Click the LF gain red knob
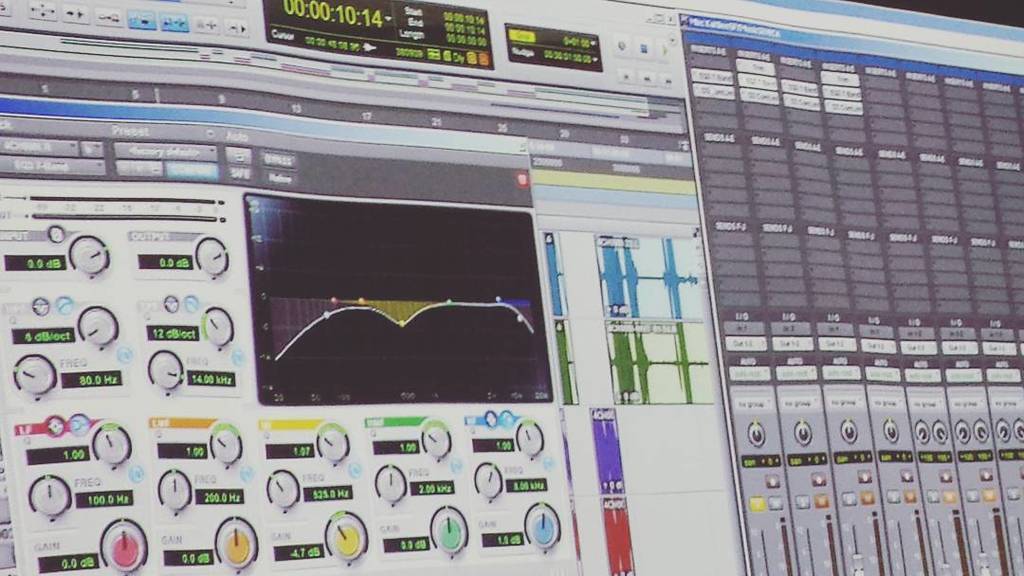 coord(124,547)
